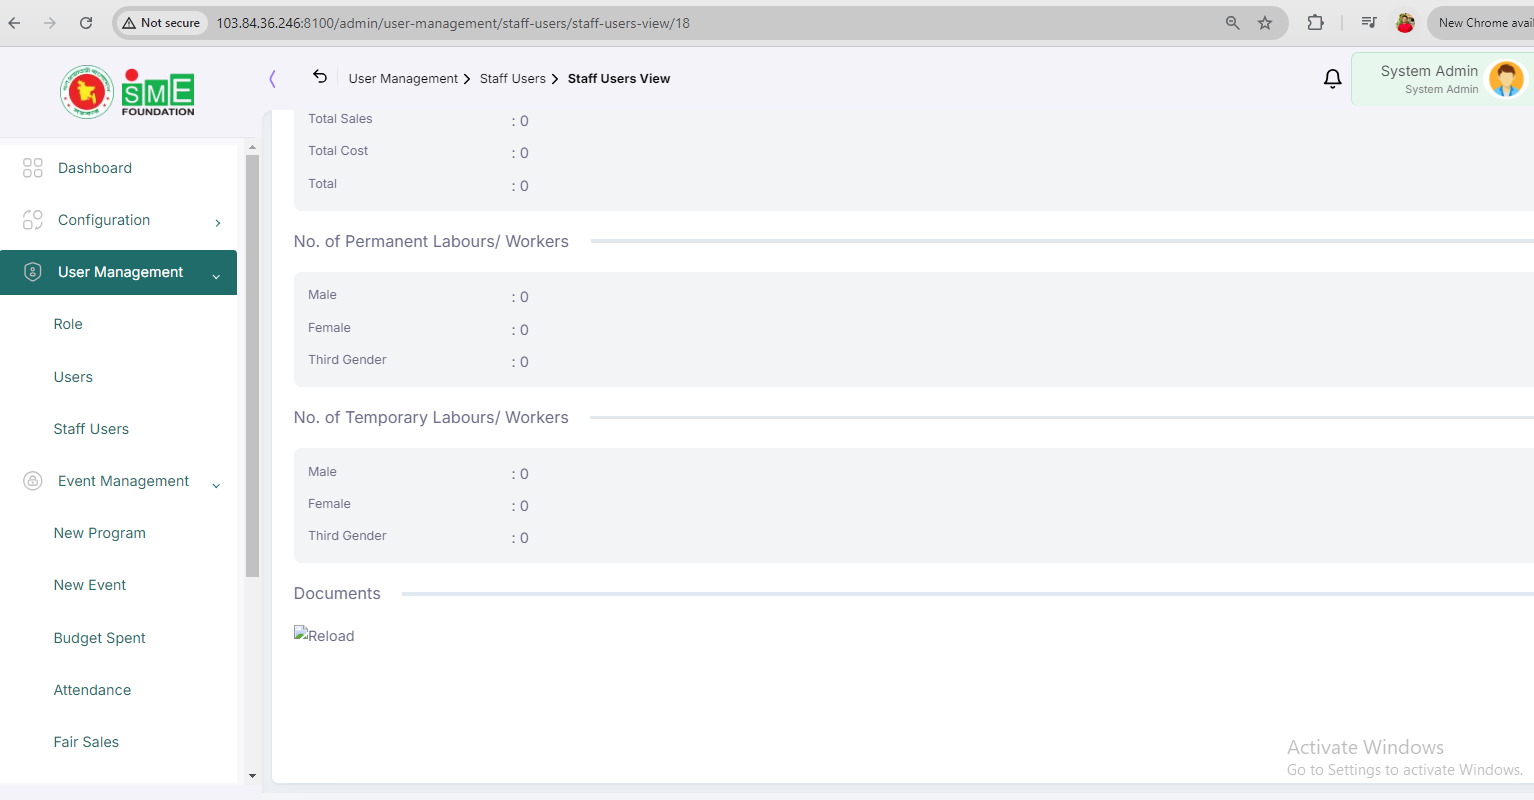Click Staff Users View breadcrumb
Image resolution: width=1534 pixels, height=800 pixels.
coord(619,79)
